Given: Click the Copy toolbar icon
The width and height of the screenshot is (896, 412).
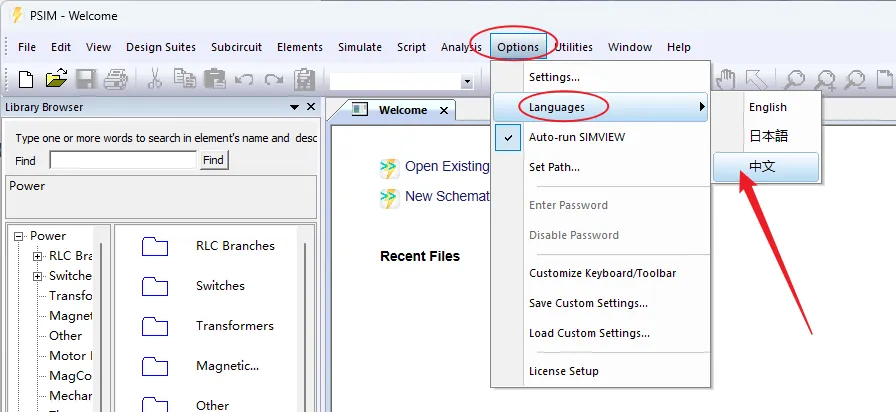Looking at the screenshot, I should tap(185, 79).
